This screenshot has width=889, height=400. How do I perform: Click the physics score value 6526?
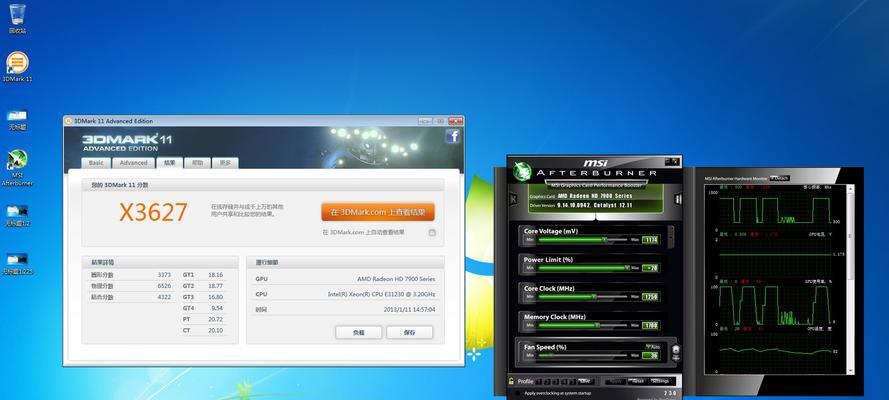(164, 286)
